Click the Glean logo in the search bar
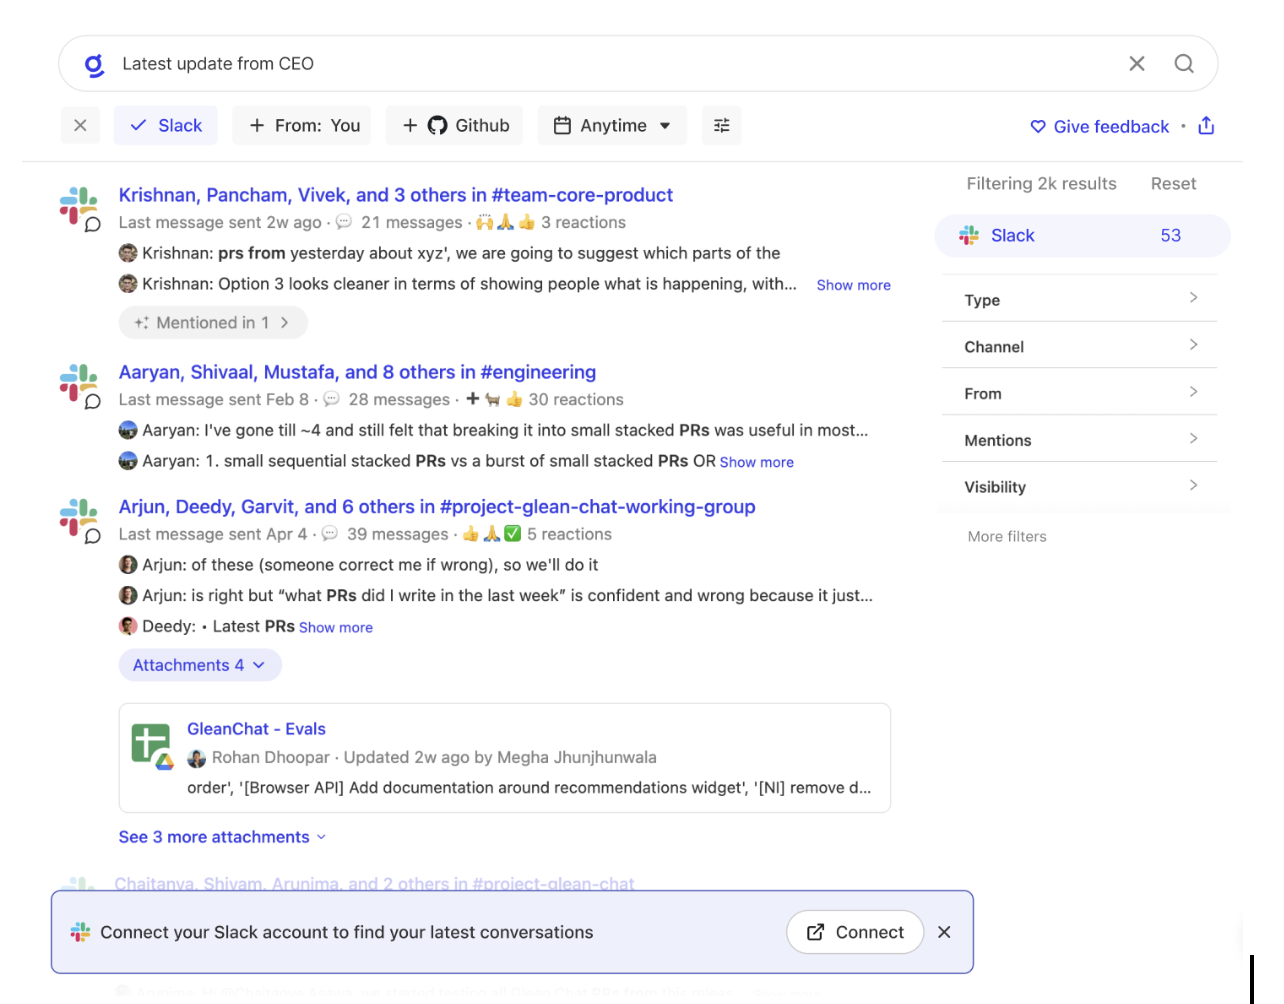 point(93,63)
